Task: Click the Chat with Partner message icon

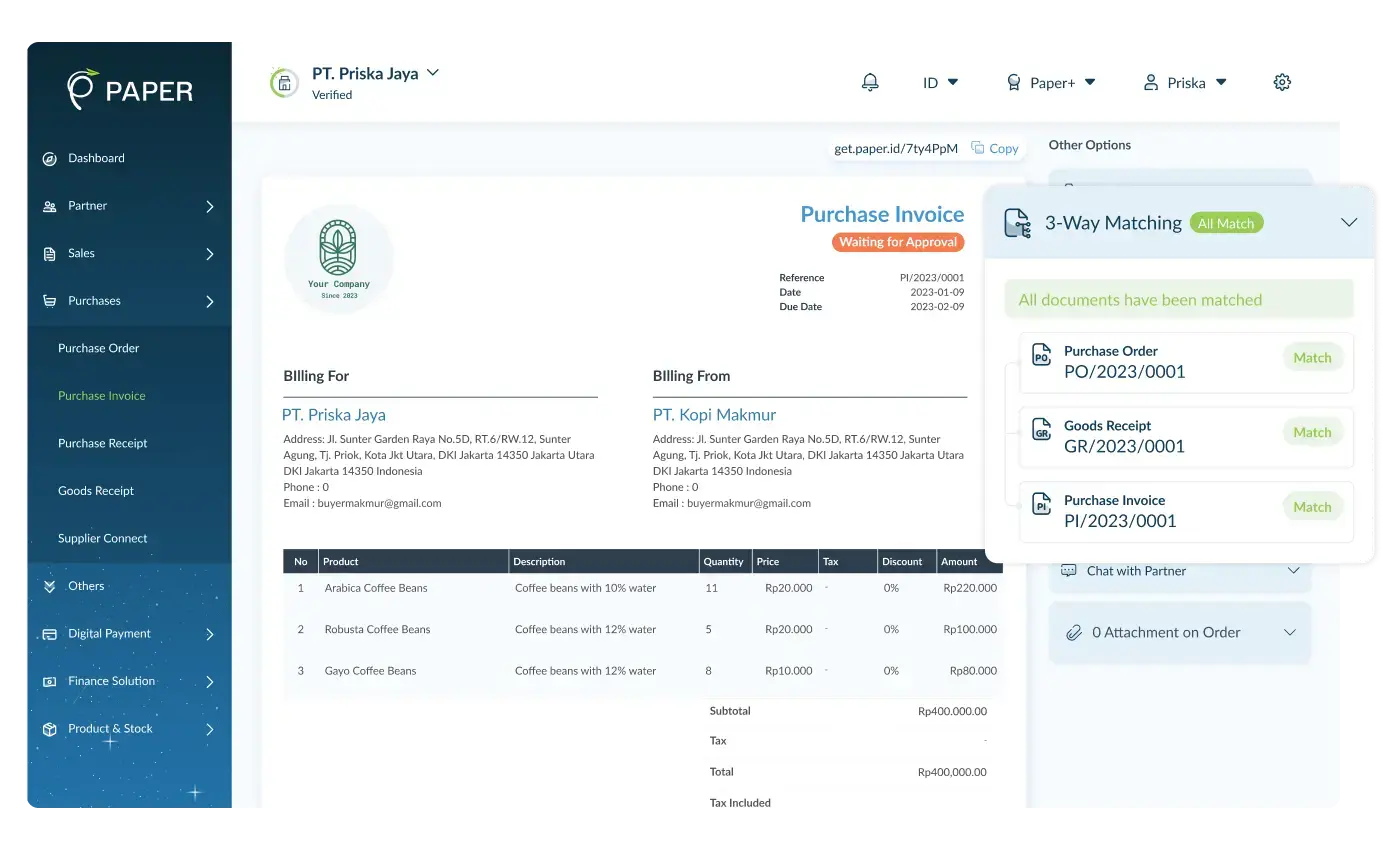Action: point(1068,571)
